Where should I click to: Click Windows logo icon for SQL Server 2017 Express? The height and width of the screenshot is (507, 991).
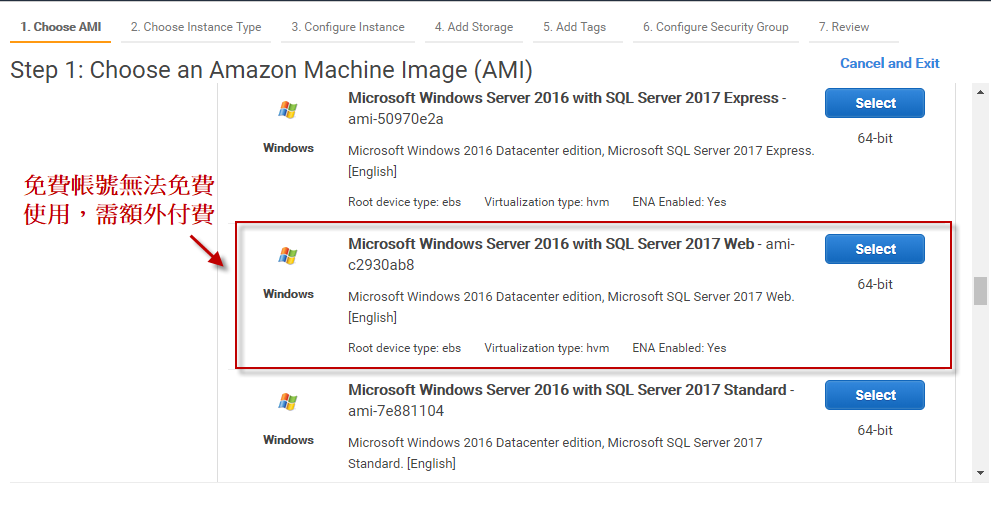tap(288, 110)
